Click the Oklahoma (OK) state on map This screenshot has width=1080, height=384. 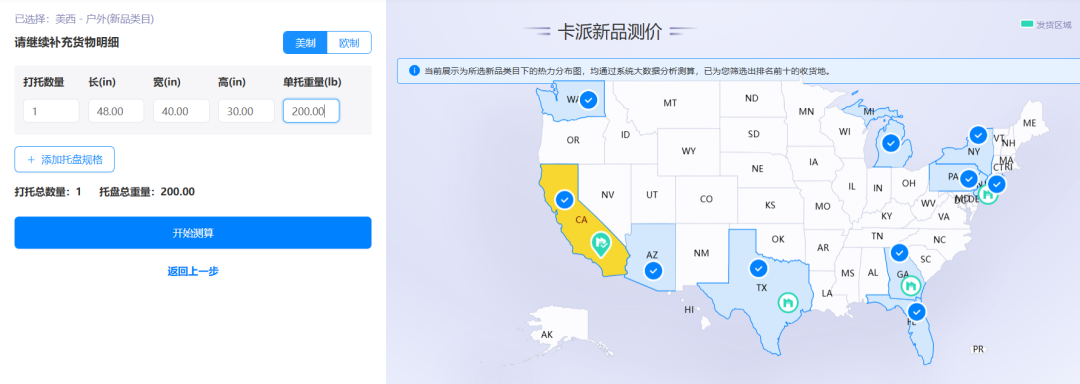coord(778,239)
